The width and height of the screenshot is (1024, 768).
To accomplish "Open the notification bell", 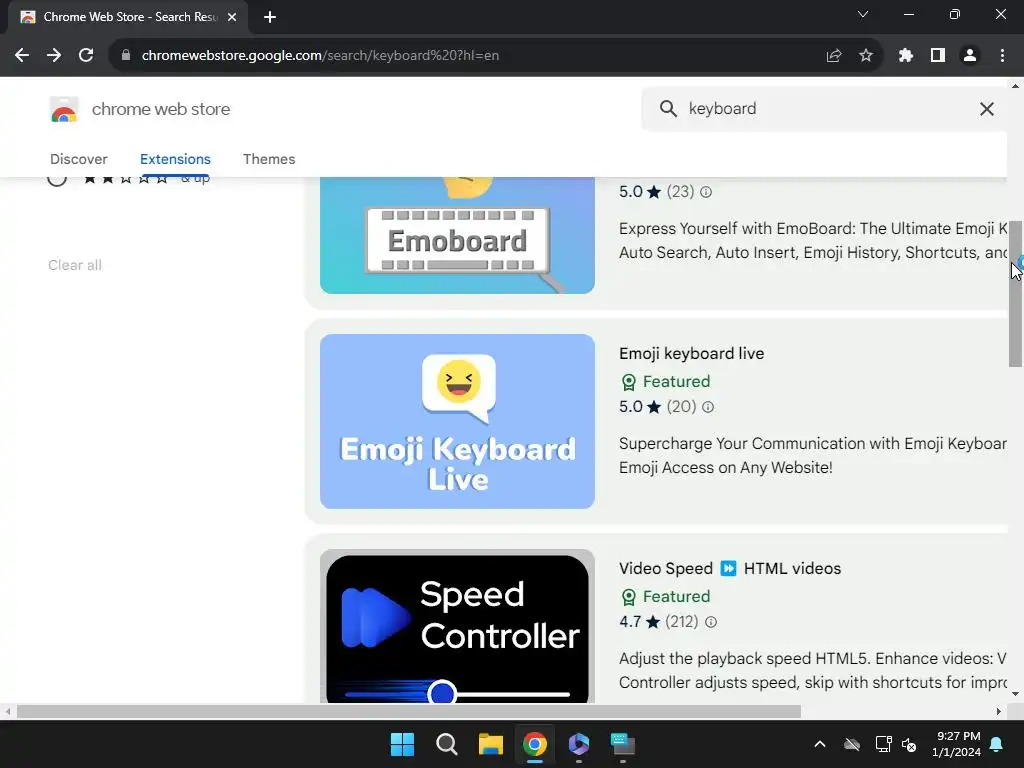I will [997, 744].
